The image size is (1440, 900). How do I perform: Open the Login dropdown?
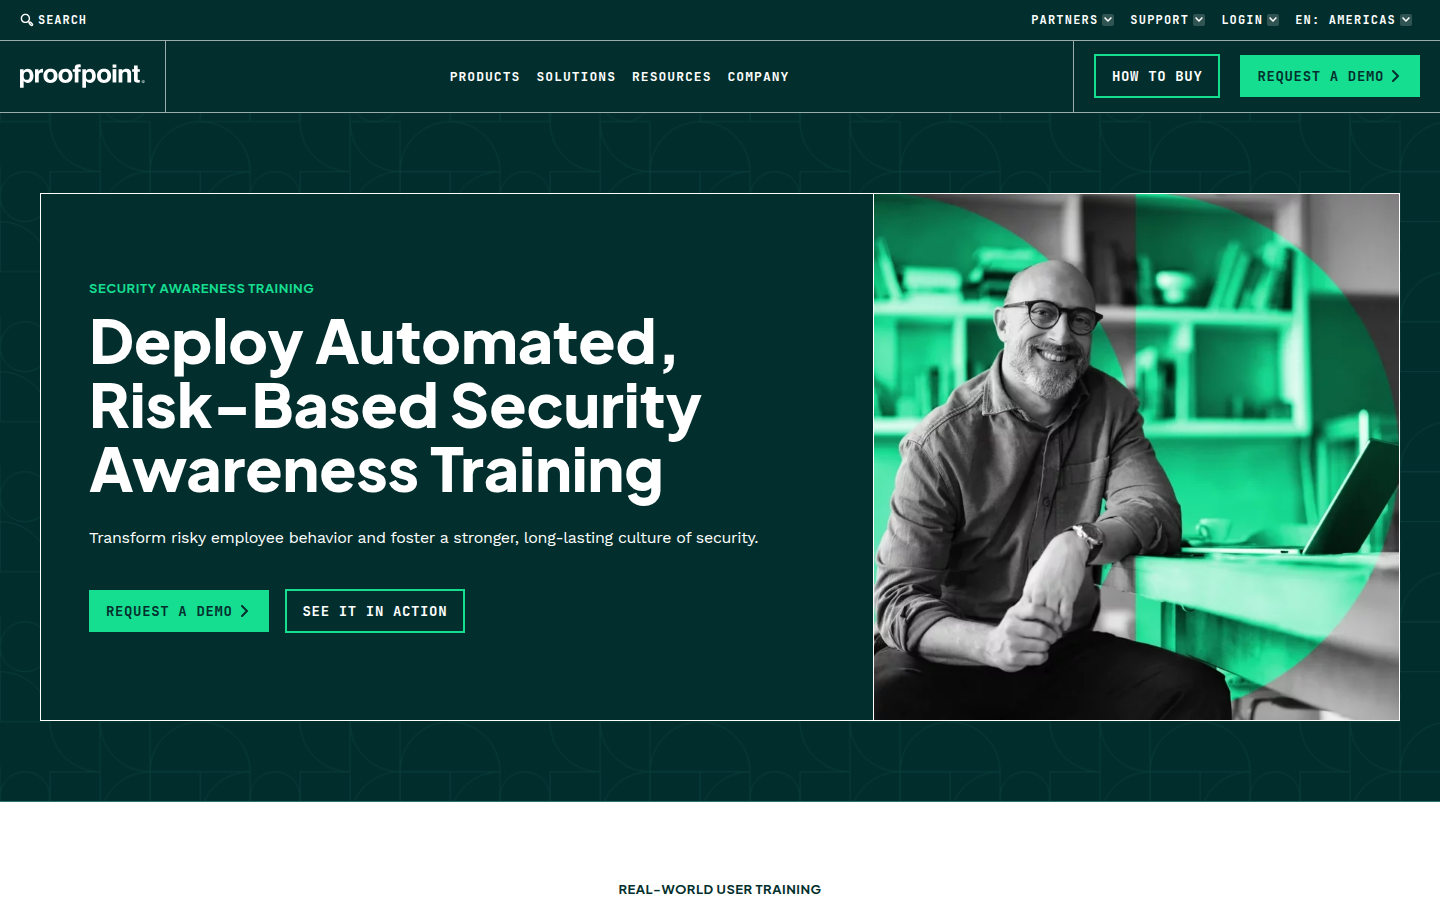click(x=1250, y=20)
